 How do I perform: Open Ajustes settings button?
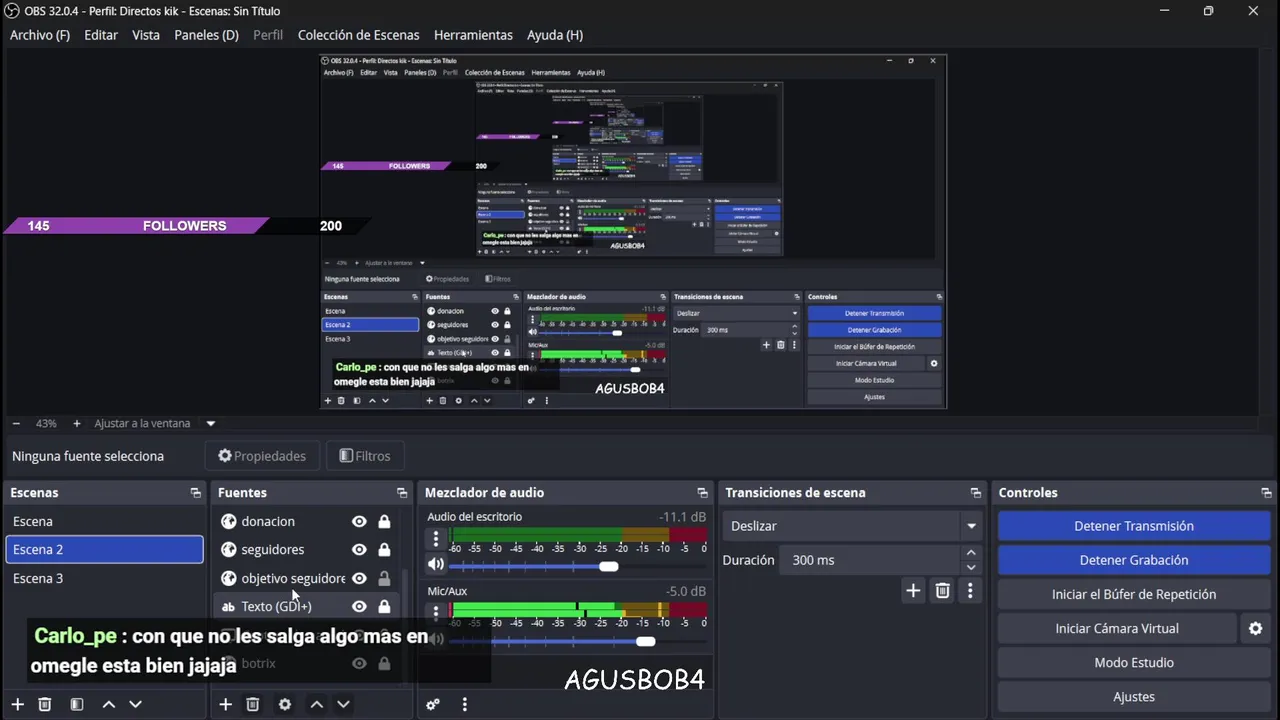[x=1134, y=696]
